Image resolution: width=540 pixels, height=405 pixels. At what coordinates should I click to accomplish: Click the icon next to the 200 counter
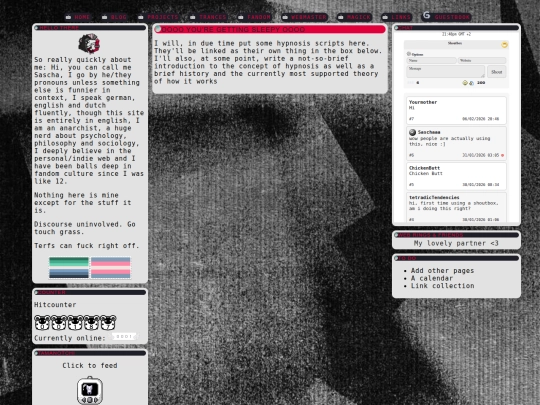click(x=471, y=83)
